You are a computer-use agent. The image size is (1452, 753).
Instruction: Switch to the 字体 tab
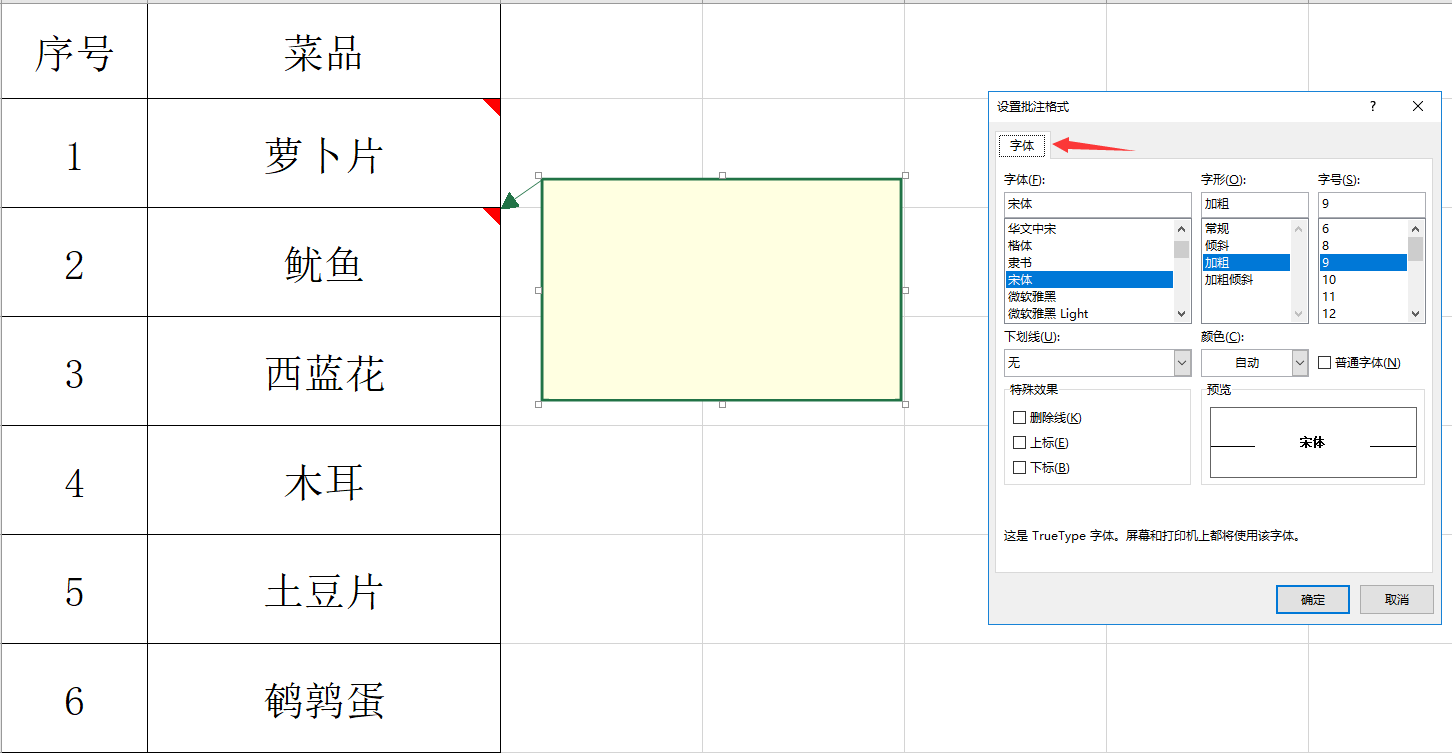(x=1021, y=145)
